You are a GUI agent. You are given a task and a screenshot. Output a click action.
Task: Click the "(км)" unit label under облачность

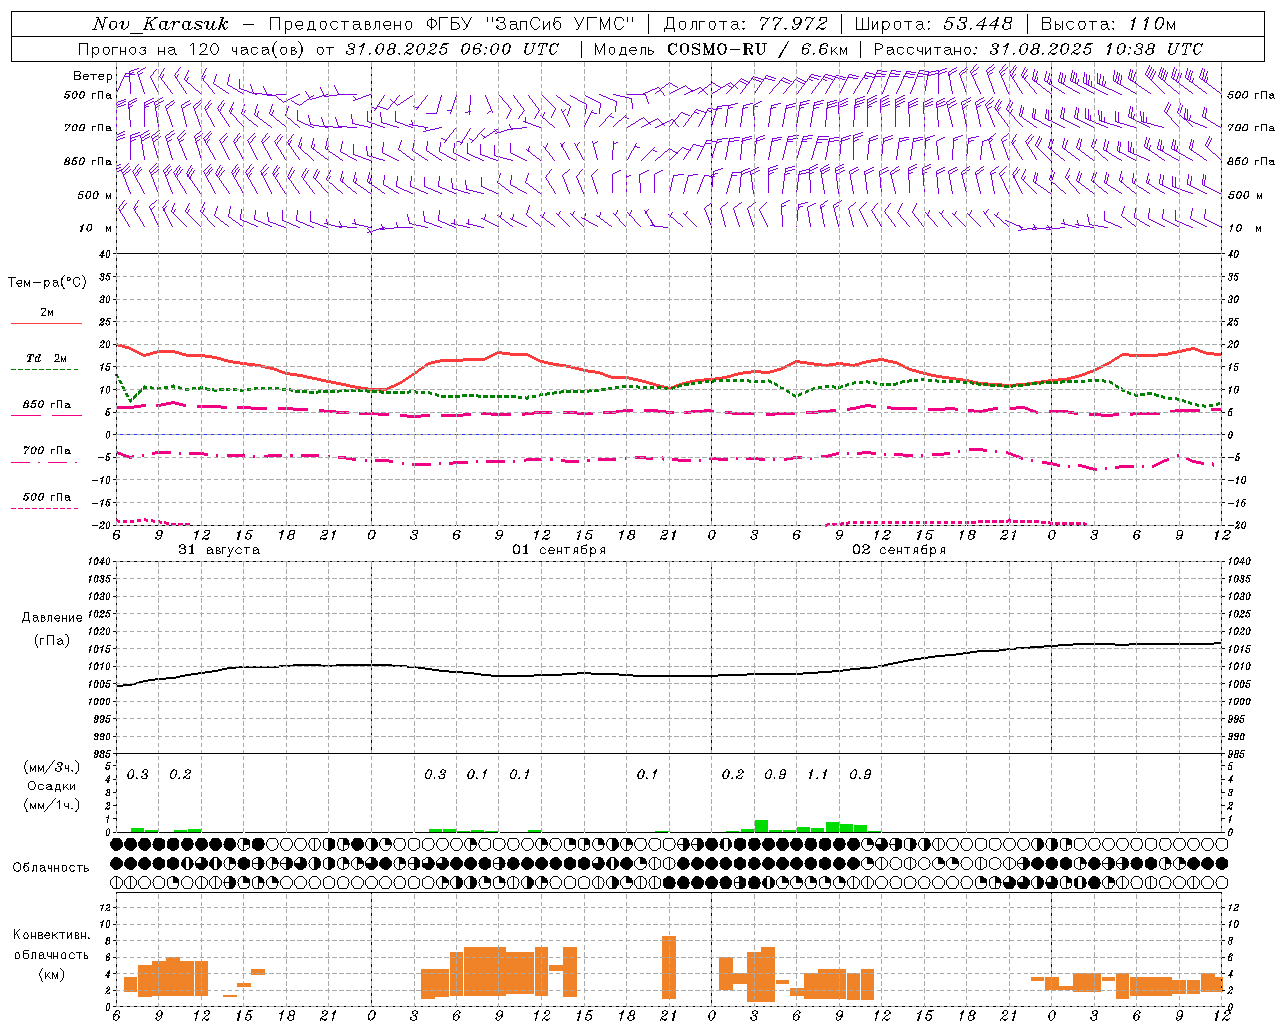tap(52, 973)
